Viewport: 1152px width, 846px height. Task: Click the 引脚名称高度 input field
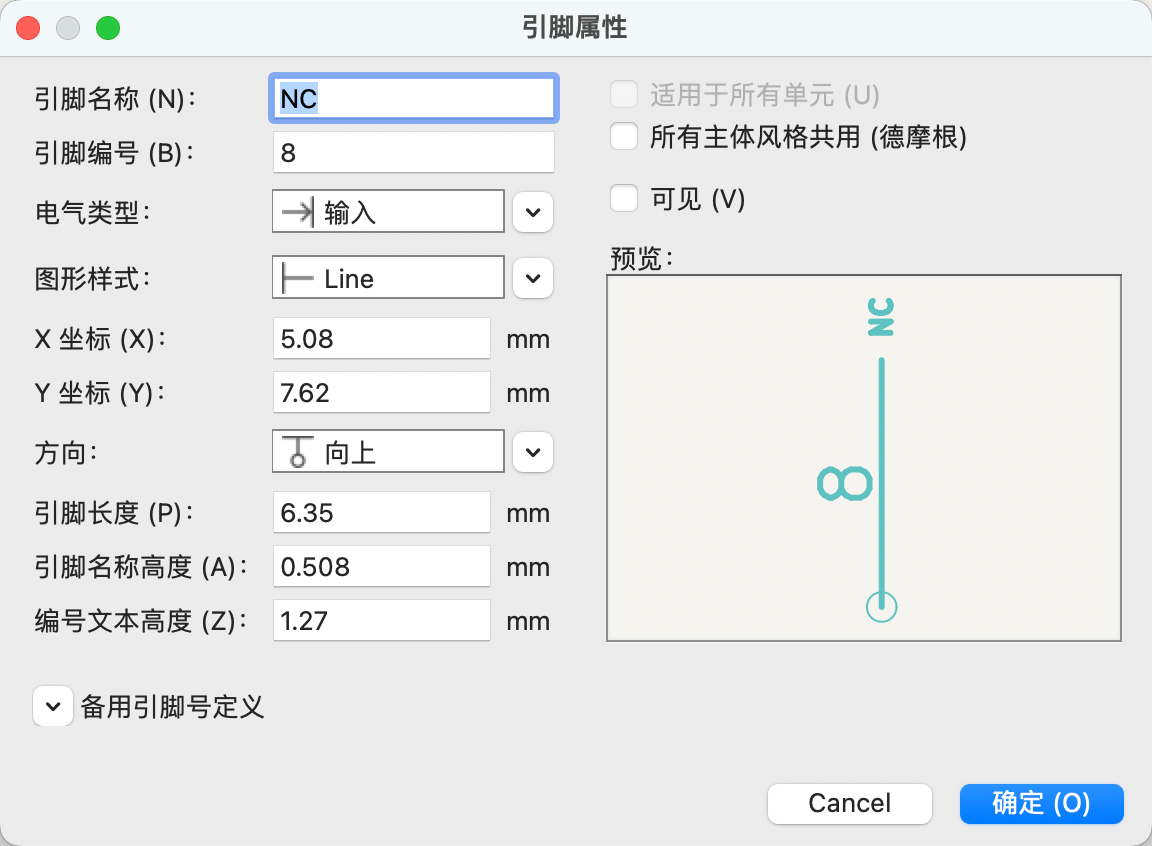(x=381, y=567)
